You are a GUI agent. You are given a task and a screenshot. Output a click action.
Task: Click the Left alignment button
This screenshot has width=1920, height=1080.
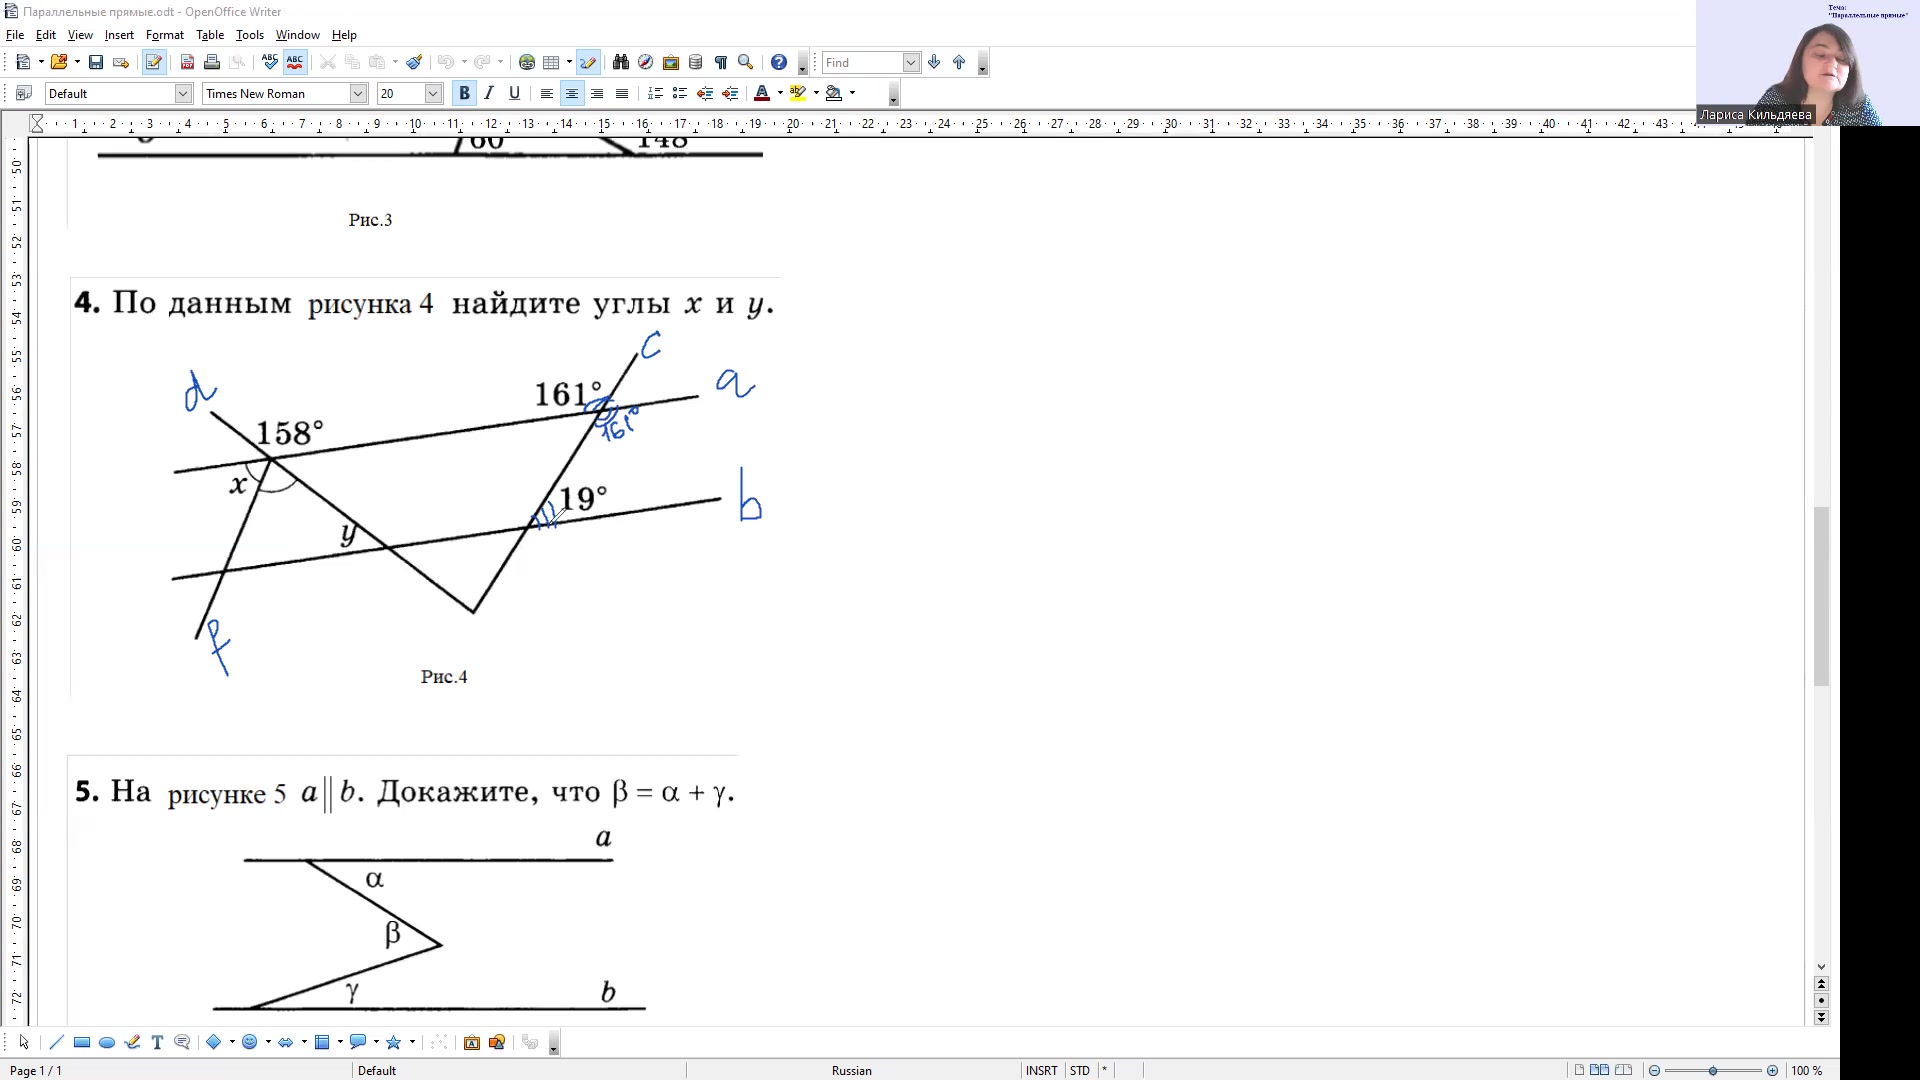pyautogui.click(x=546, y=94)
